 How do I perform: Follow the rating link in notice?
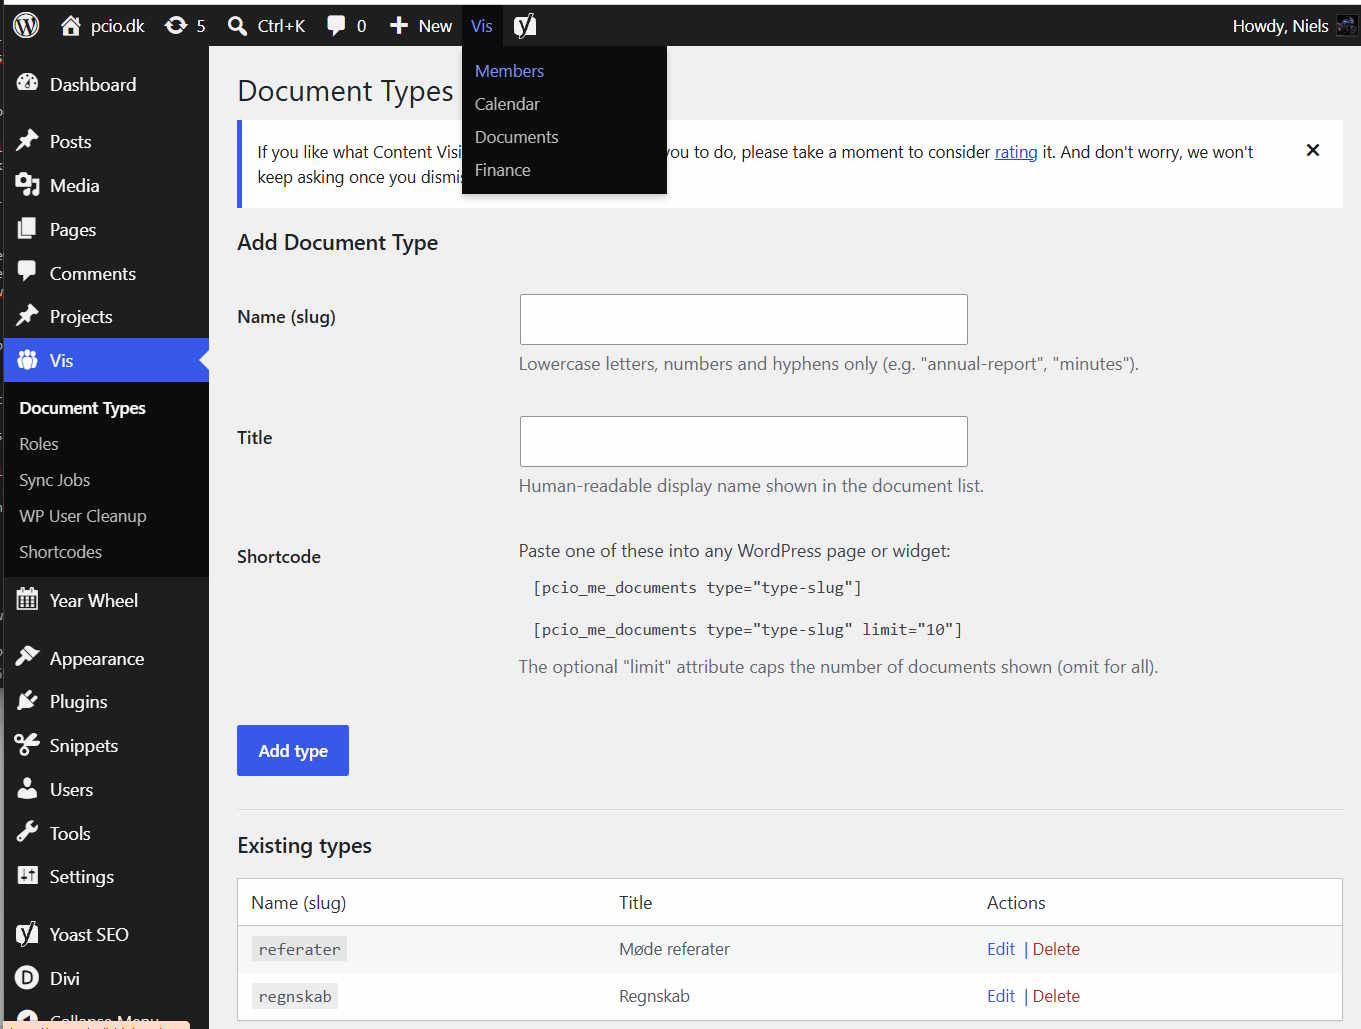[x=1016, y=152]
